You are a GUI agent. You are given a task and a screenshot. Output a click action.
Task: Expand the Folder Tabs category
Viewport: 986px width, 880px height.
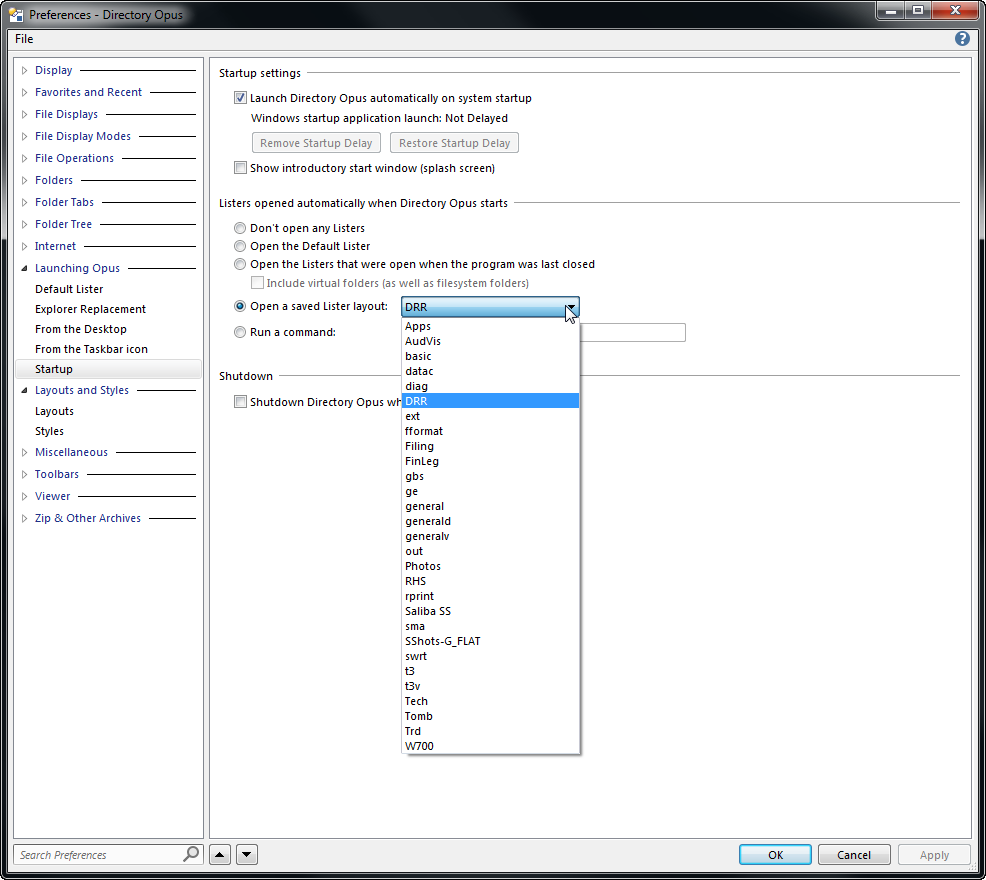[x=25, y=203]
